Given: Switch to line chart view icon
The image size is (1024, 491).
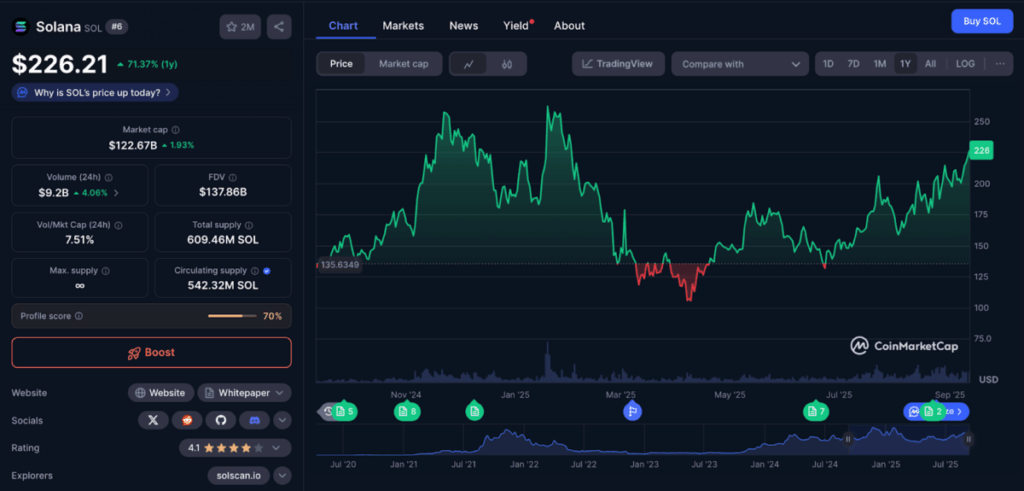Looking at the screenshot, I should 469,64.
